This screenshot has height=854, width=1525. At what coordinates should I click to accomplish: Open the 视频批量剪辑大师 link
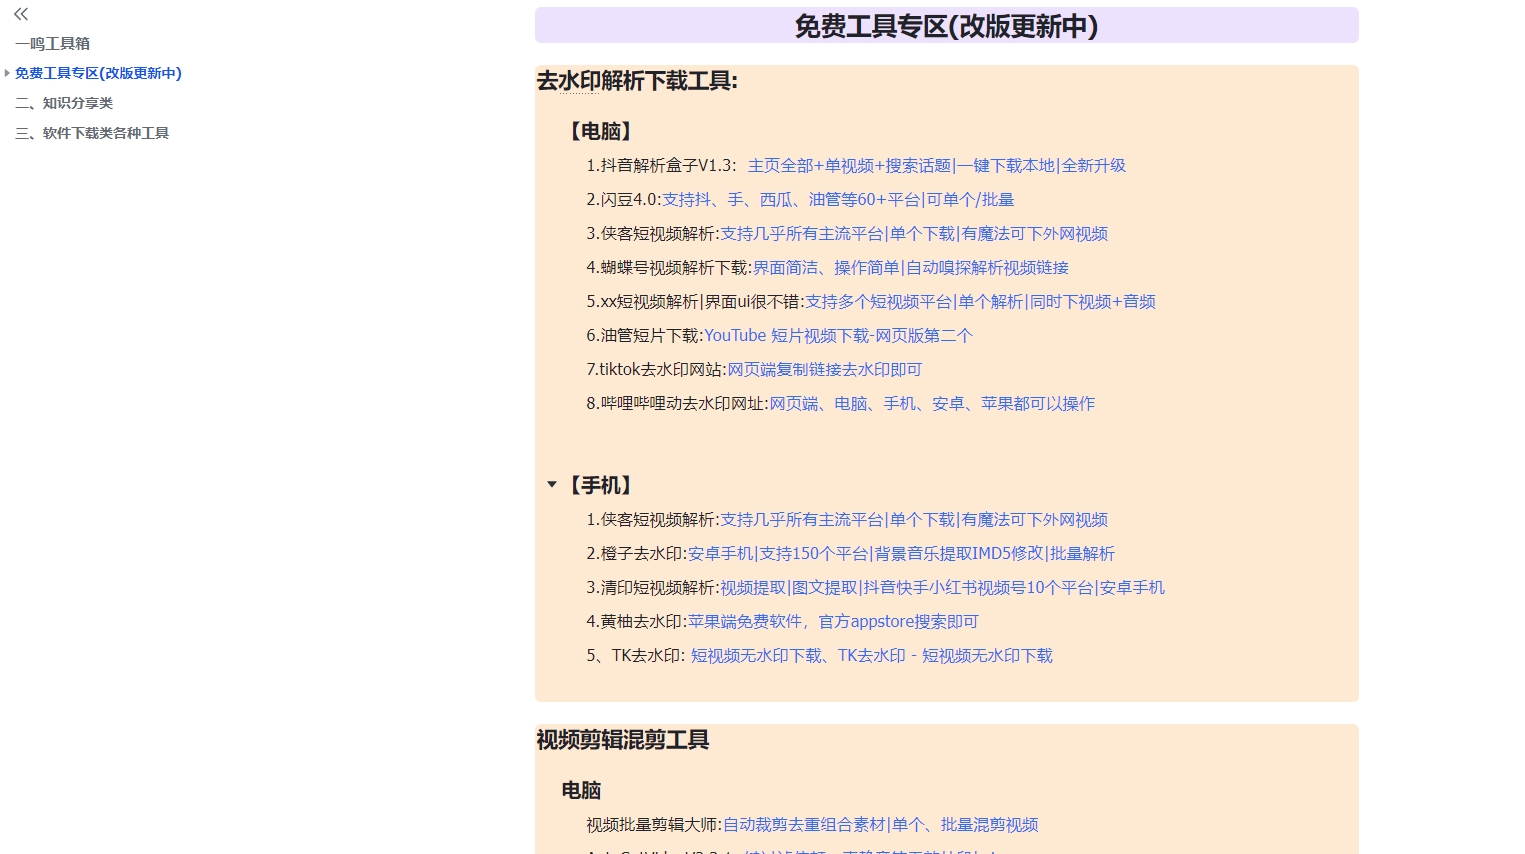[x=879, y=825]
